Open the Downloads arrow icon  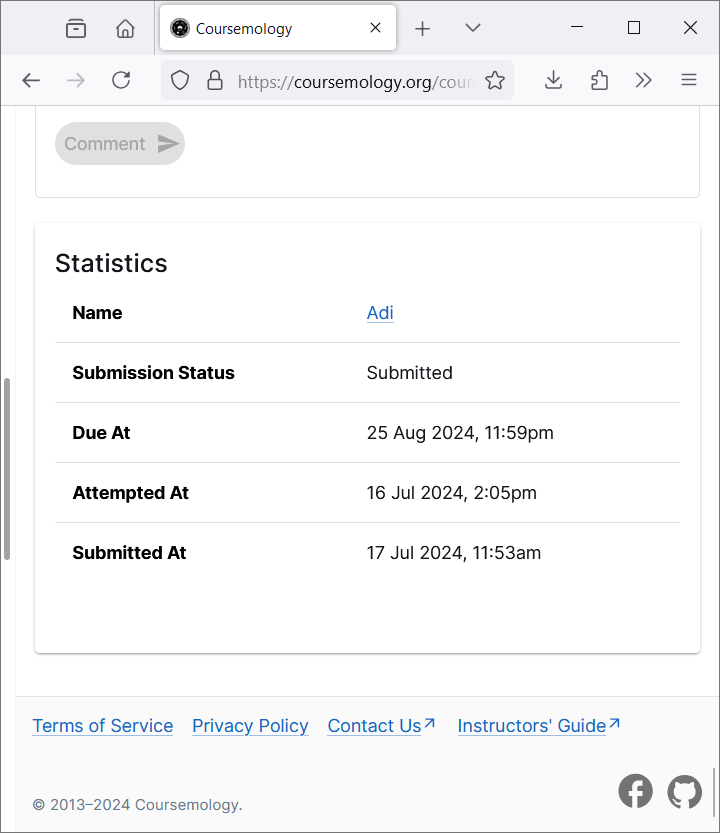pyautogui.click(x=553, y=81)
